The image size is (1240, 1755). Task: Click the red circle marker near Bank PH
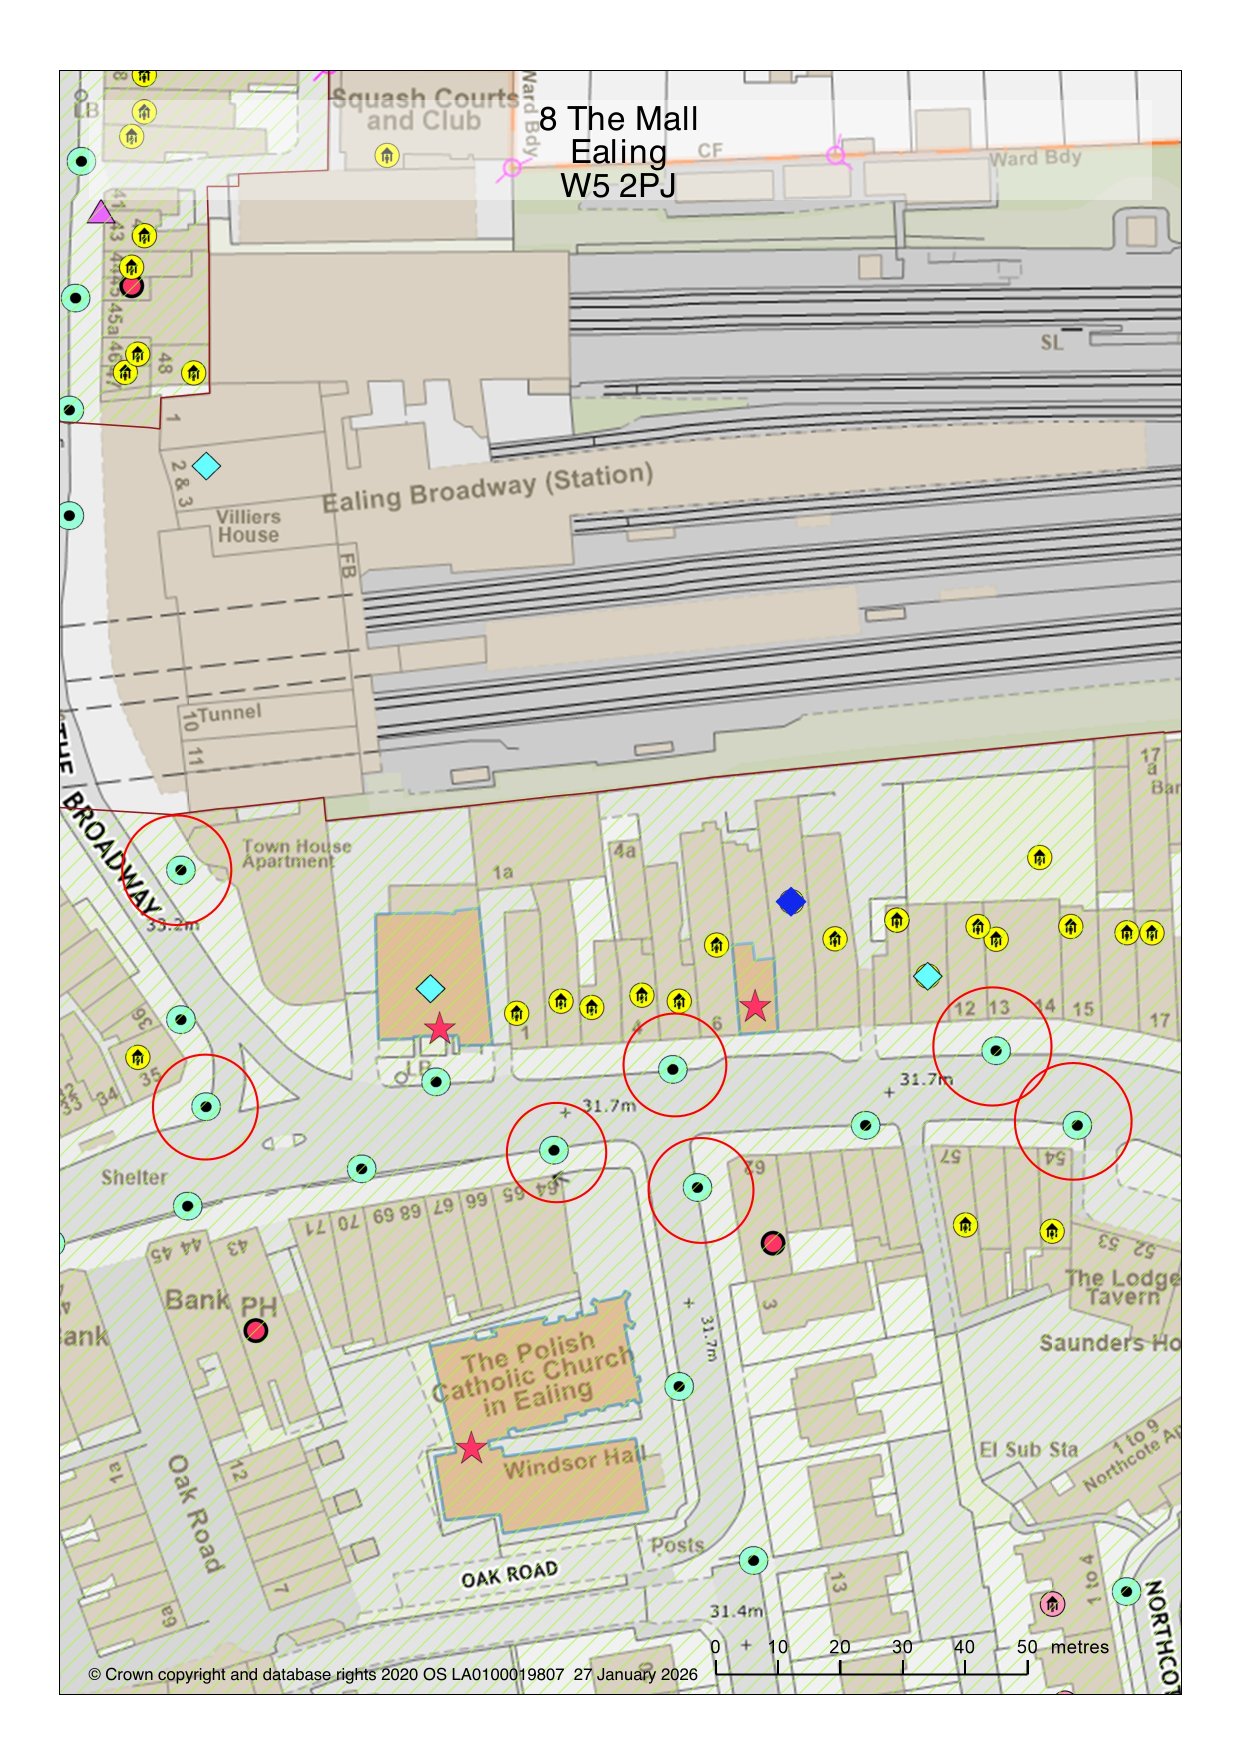256,1331
